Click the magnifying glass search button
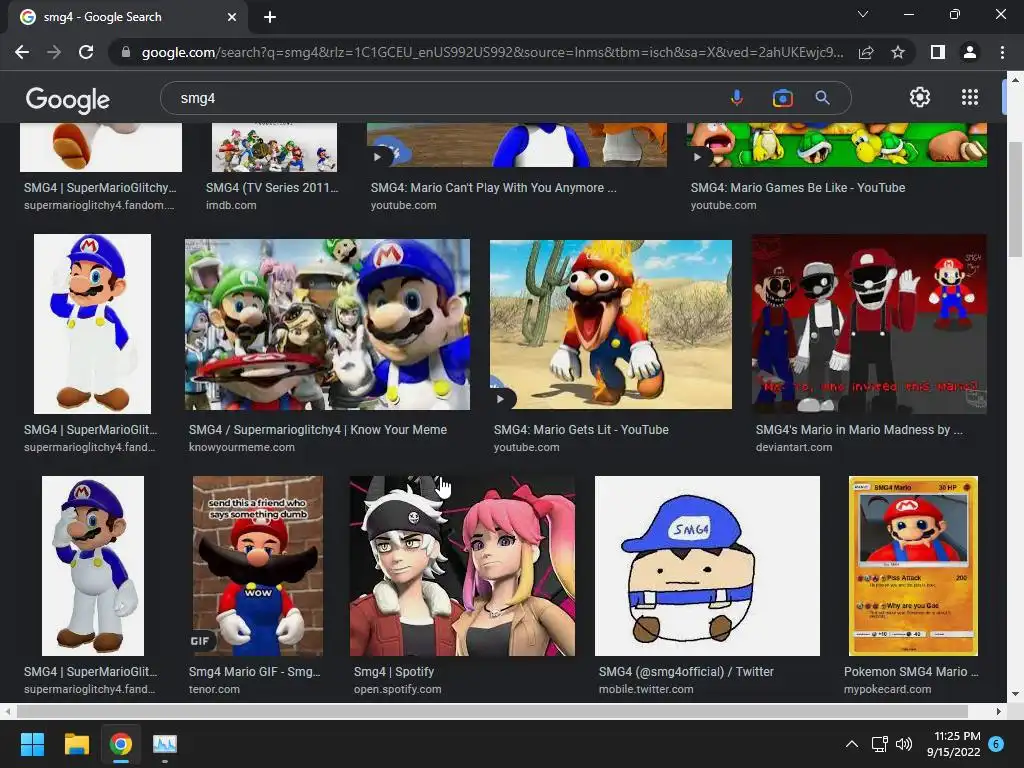The image size is (1024, 768). 822,98
